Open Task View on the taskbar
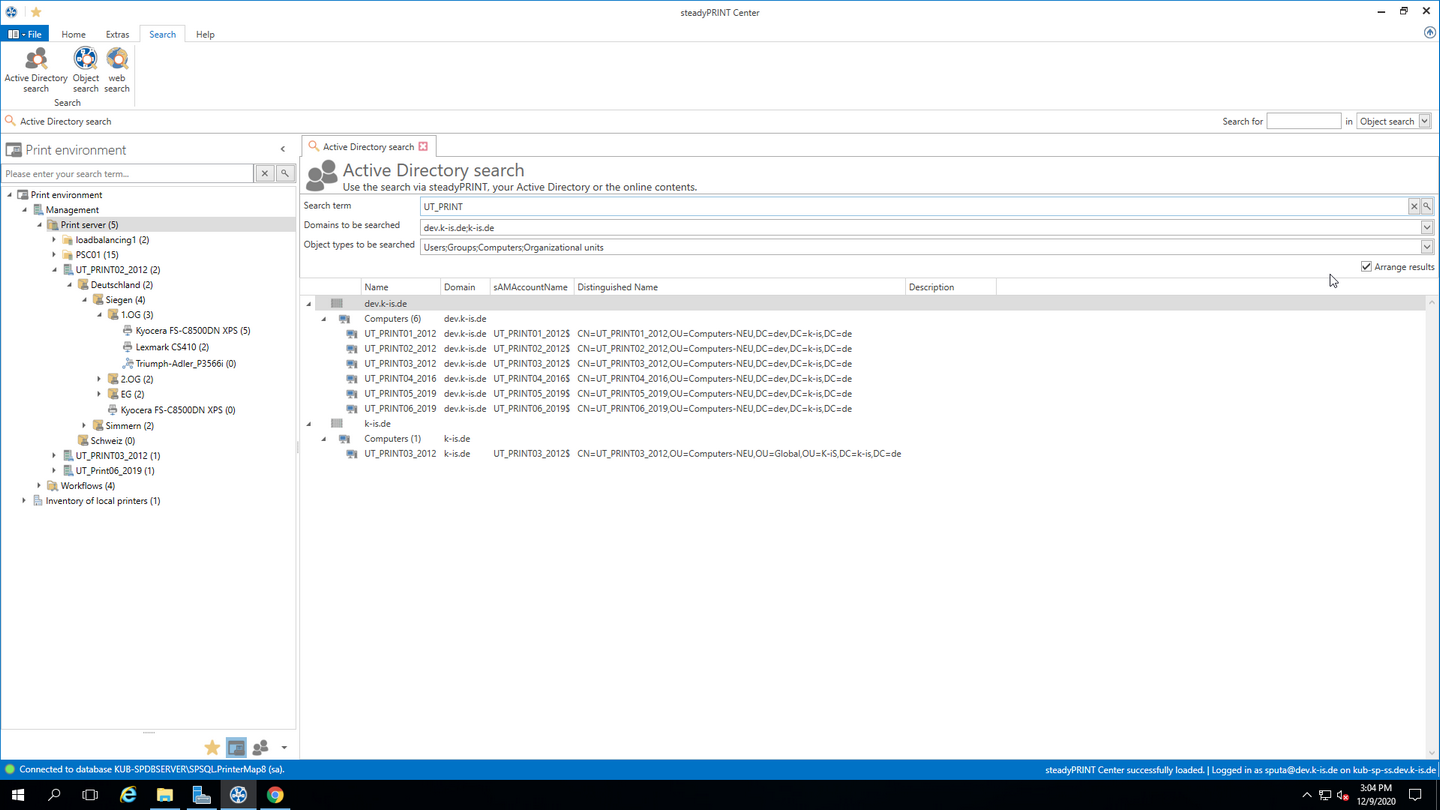This screenshot has height=810, width=1440. (x=90, y=795)
